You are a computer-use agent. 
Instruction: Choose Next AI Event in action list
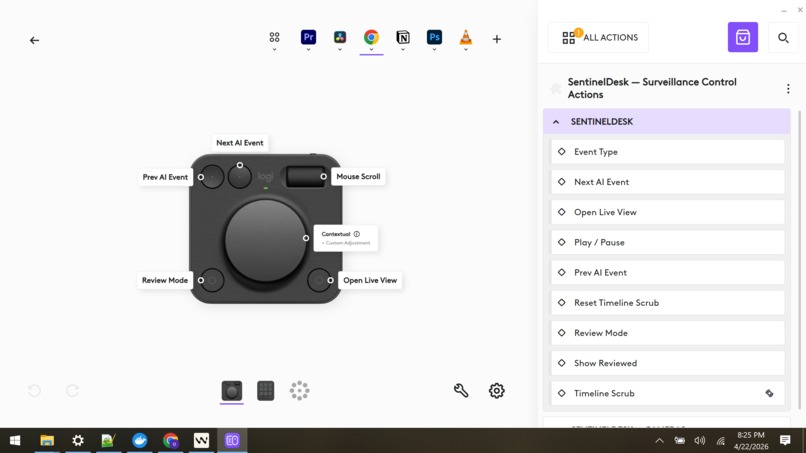(667, 182)
